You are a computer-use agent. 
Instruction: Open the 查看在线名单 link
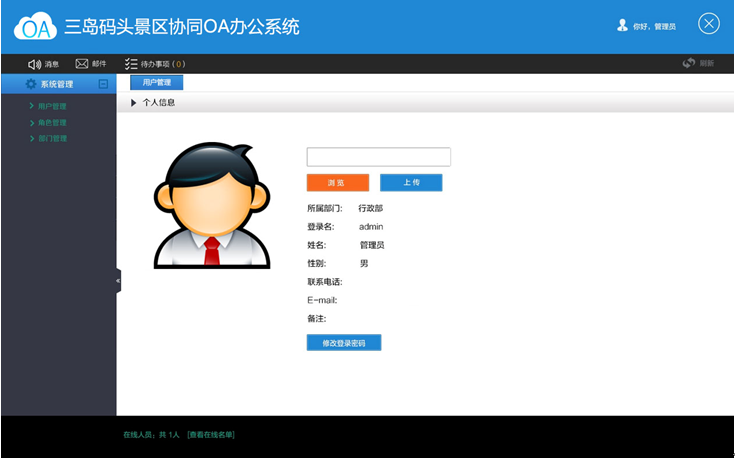tap(211, 435)
